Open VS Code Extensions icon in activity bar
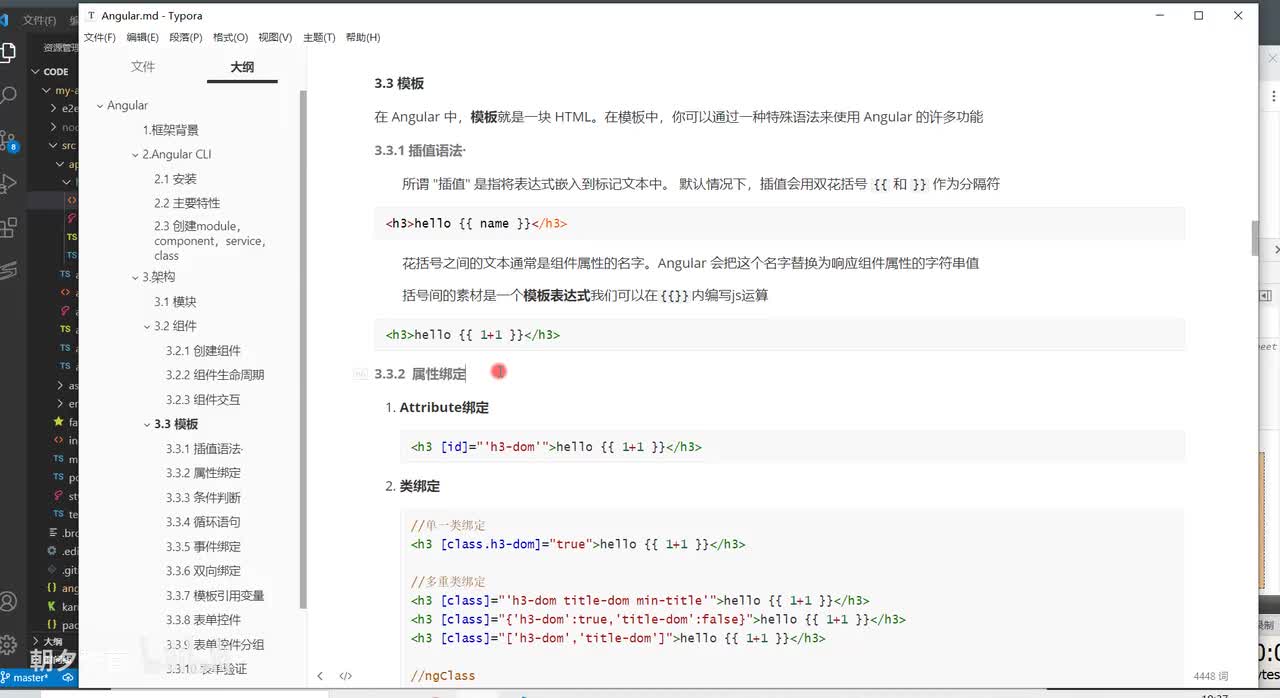 [8, 227]
